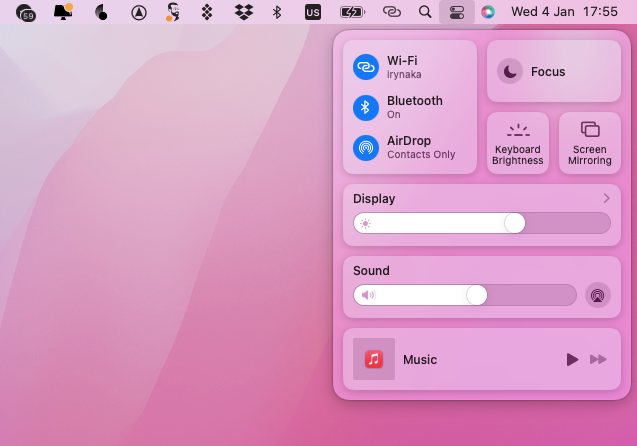Click the battery status icon
This screenshot has width=637, height=446.
[352, 12]
